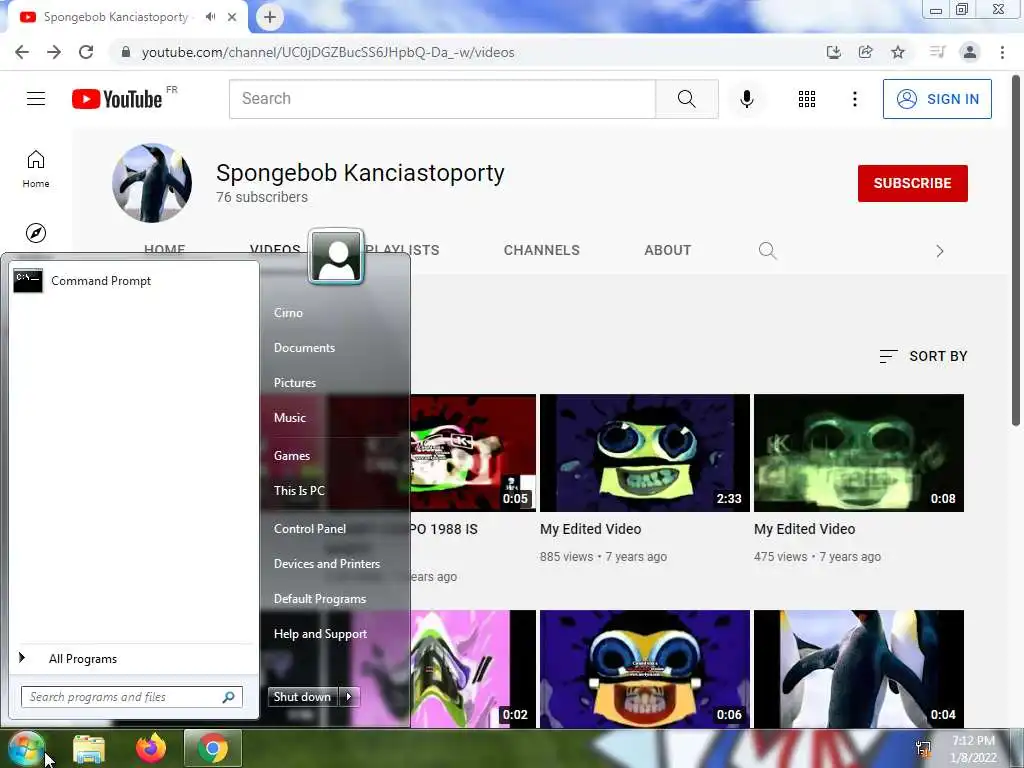Viewport: 1024px width, 768px height.
Task: Share this page via address bar icon
Action: [866, 52]
